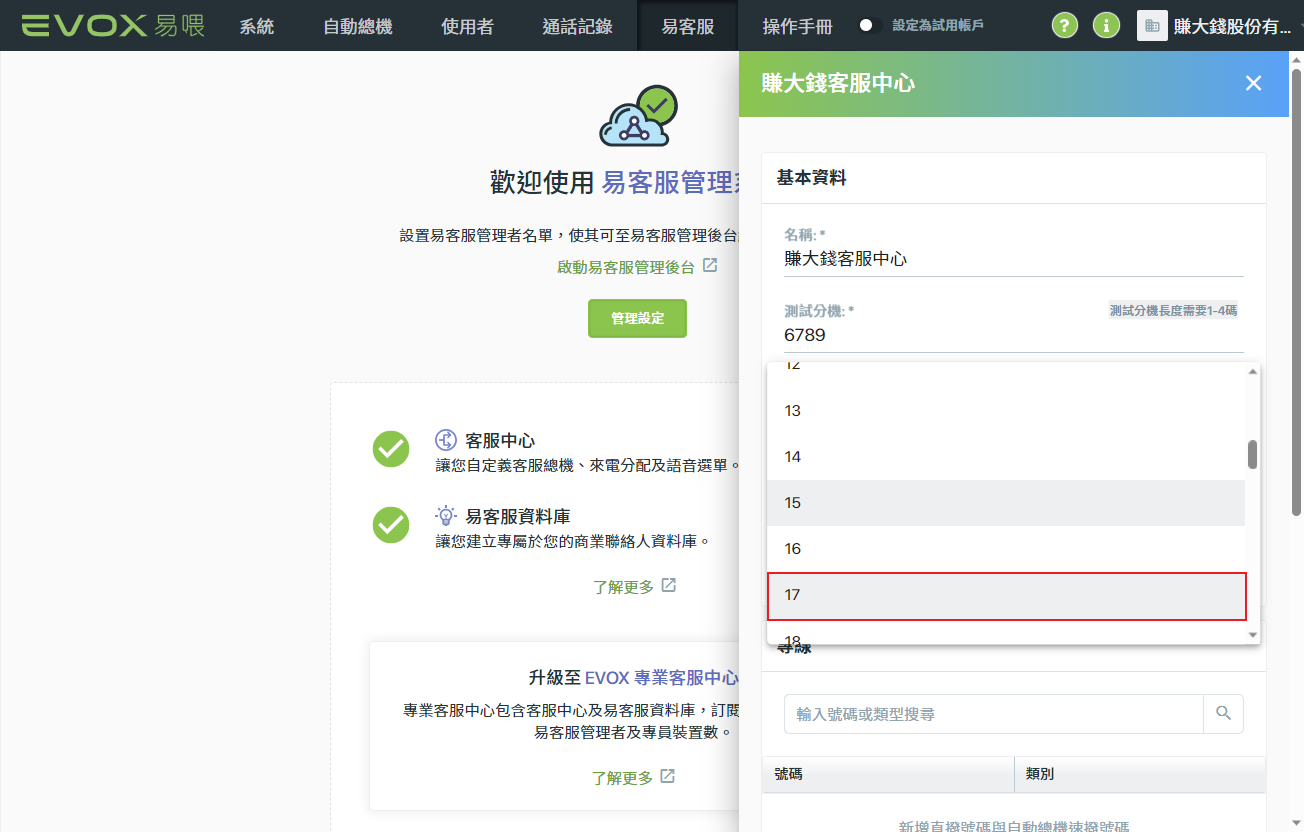Screen dimensions: 1304x832
Task: Click the external link icon beside the first 了解更多
Action: [x=669, y=585]
